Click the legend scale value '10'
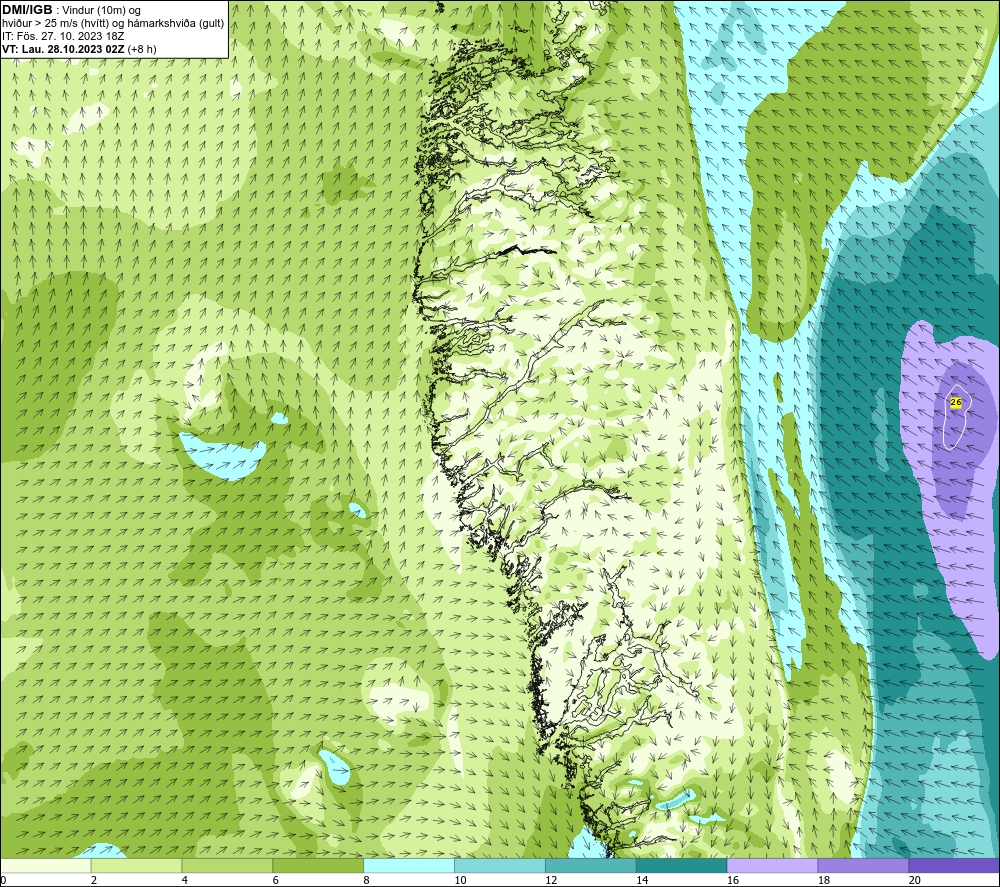 tap(460, 881)
